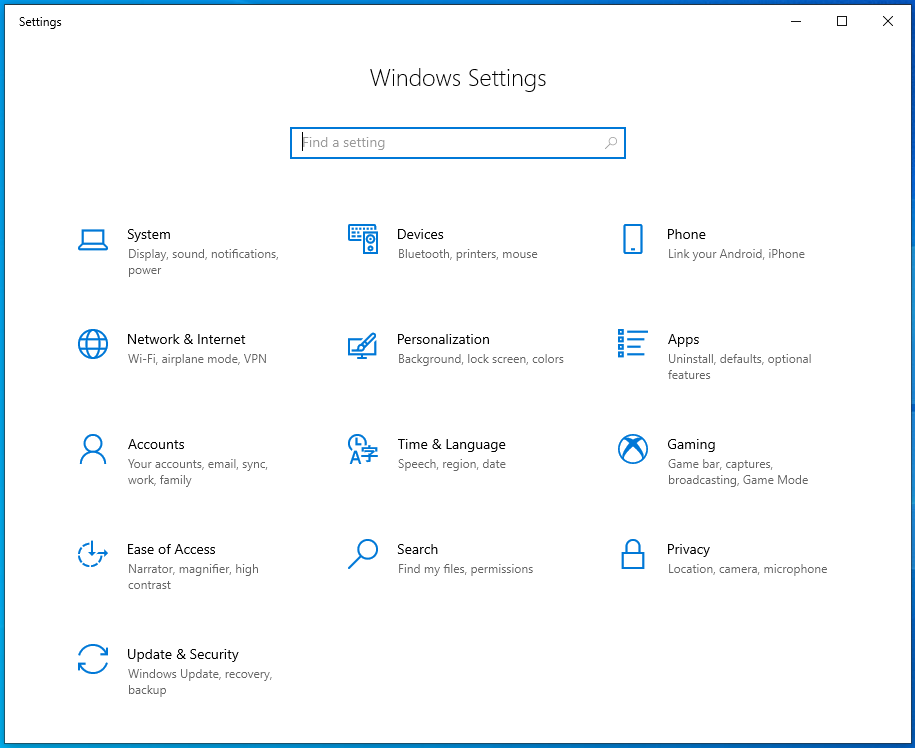Click the Windows Settings page title

[458, 78]
